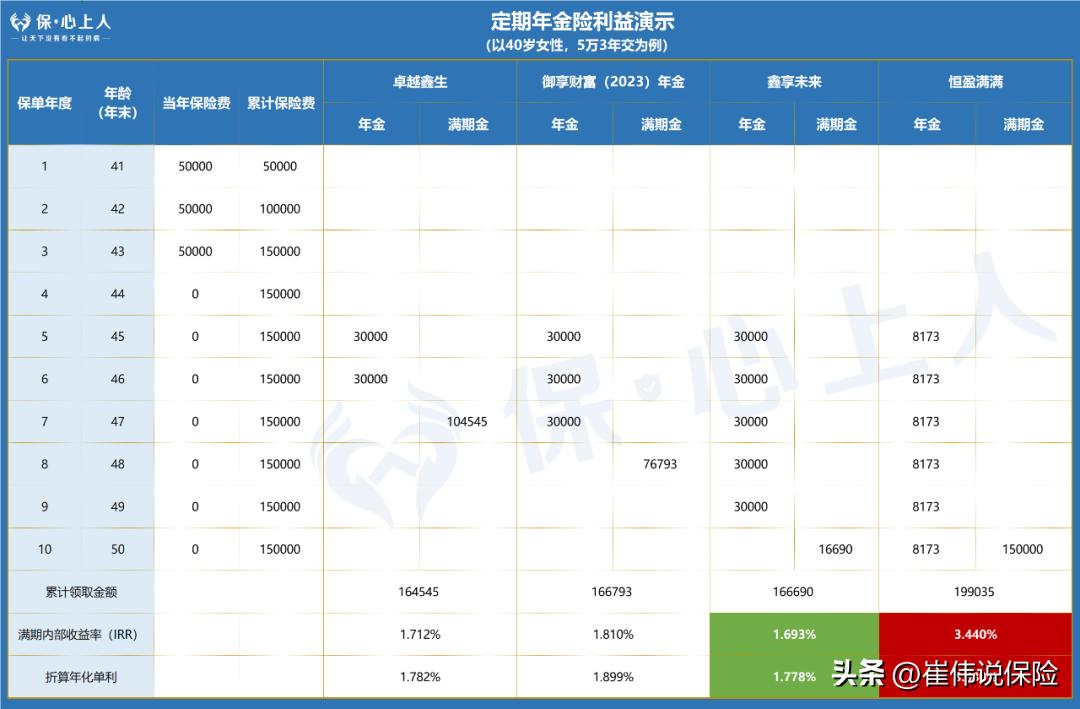Click the 保·心上人 logo at top left

(60, 26)
